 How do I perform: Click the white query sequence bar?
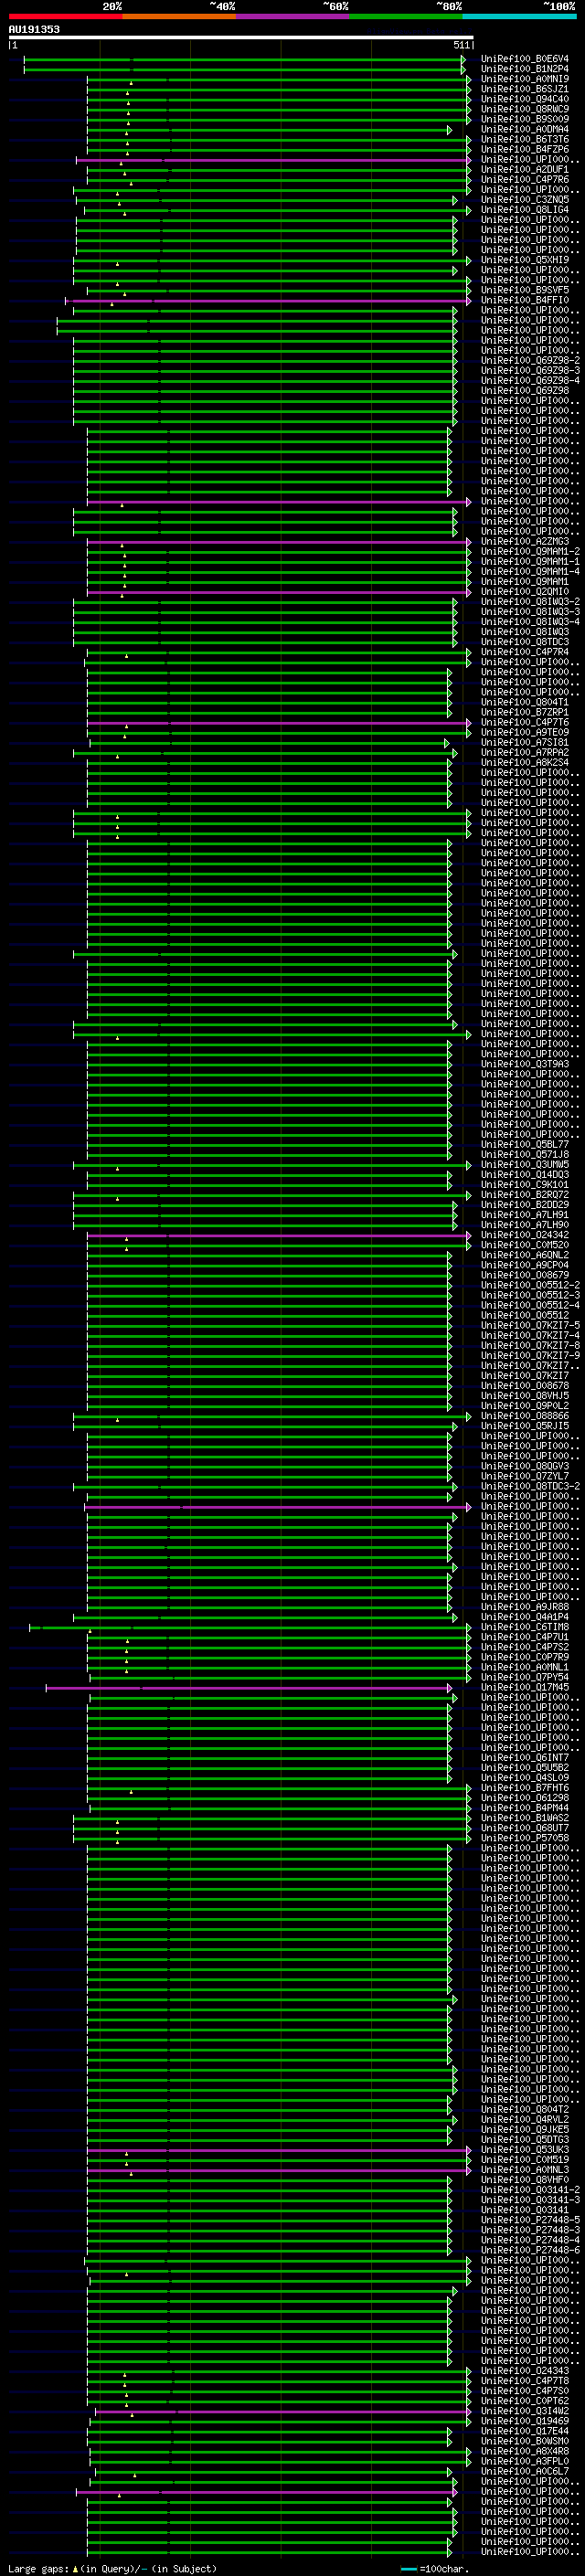[x=241, y=38]
